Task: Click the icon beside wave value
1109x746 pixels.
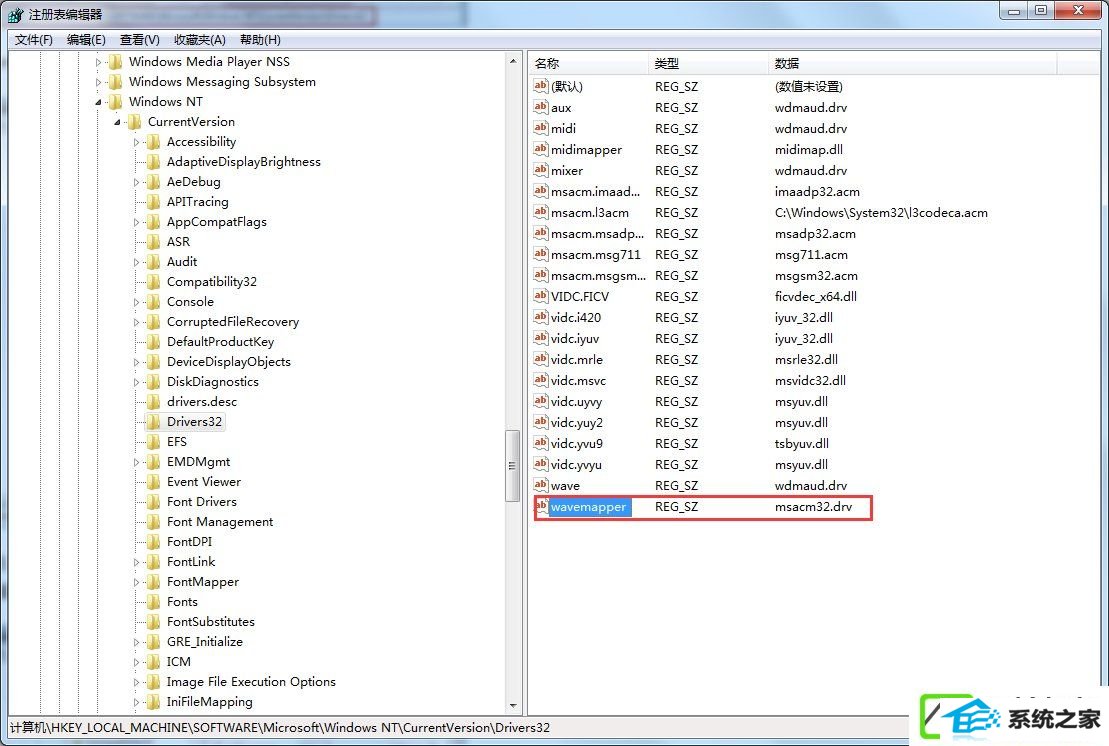Action: coord(540,485)
